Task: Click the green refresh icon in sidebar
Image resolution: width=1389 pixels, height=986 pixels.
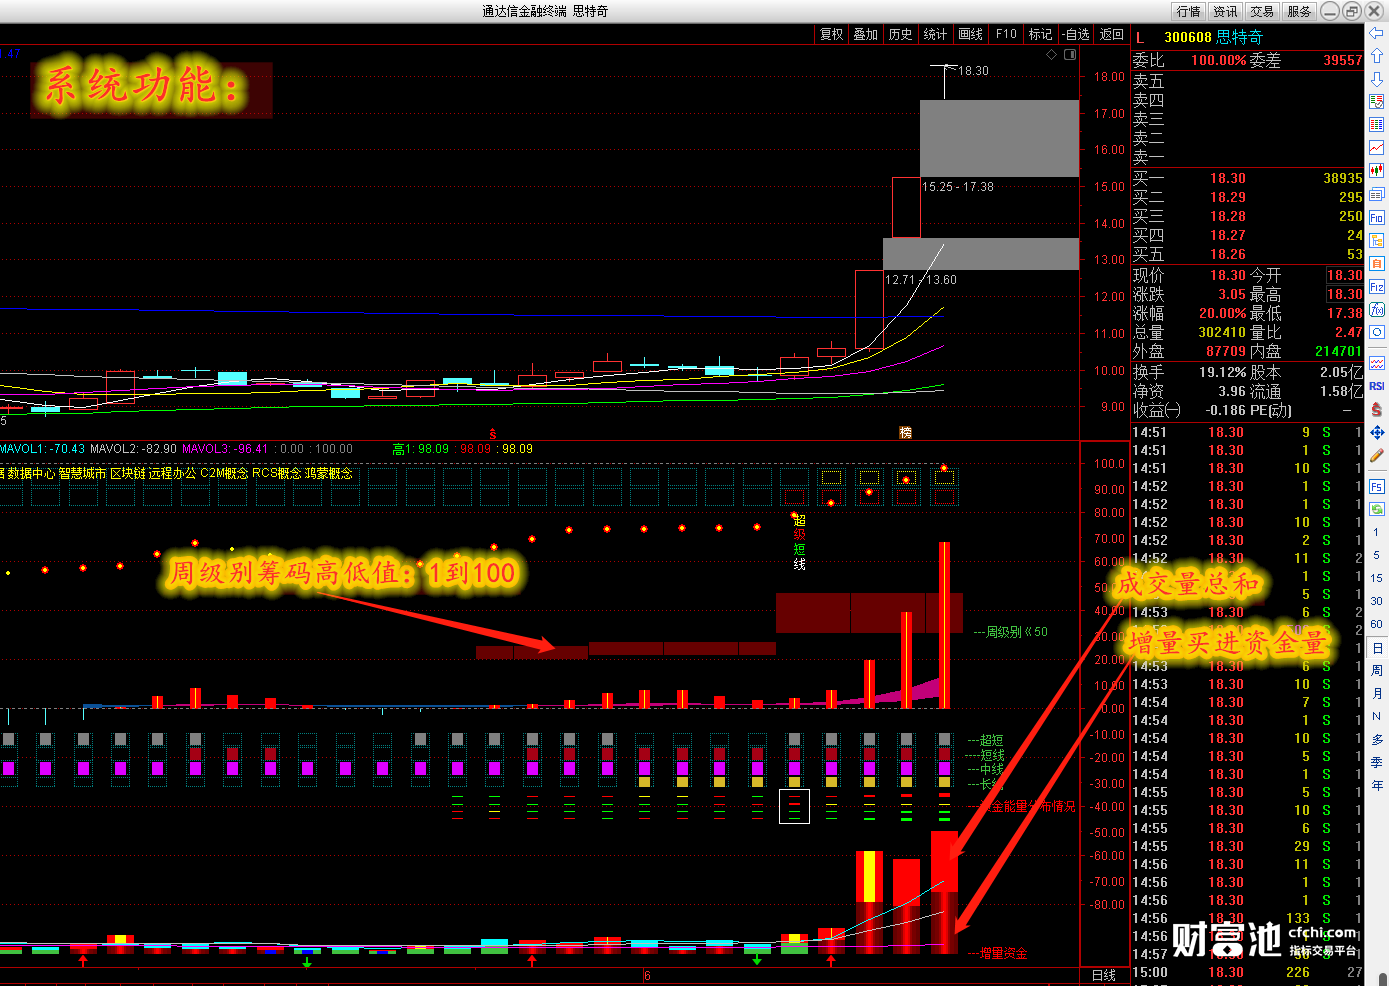Action: point(1377,509)
